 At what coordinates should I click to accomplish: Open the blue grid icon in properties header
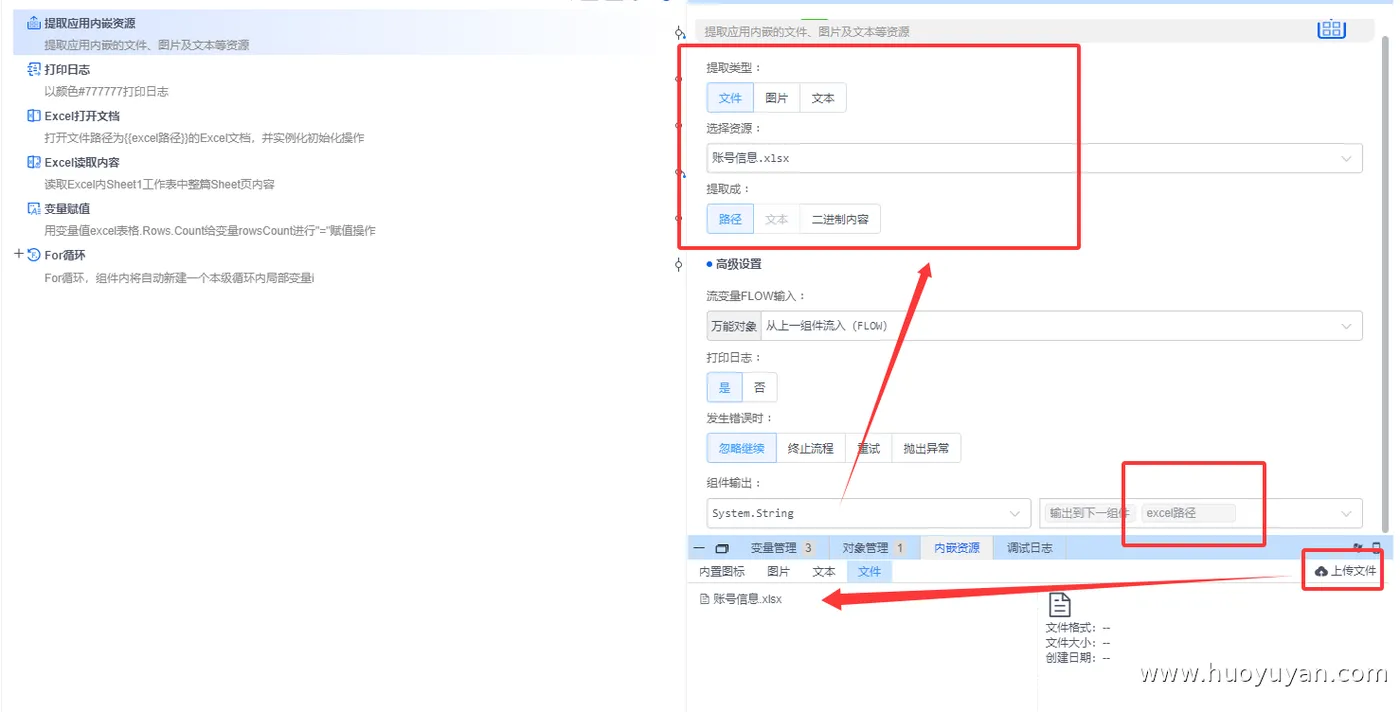[1331, 28]
